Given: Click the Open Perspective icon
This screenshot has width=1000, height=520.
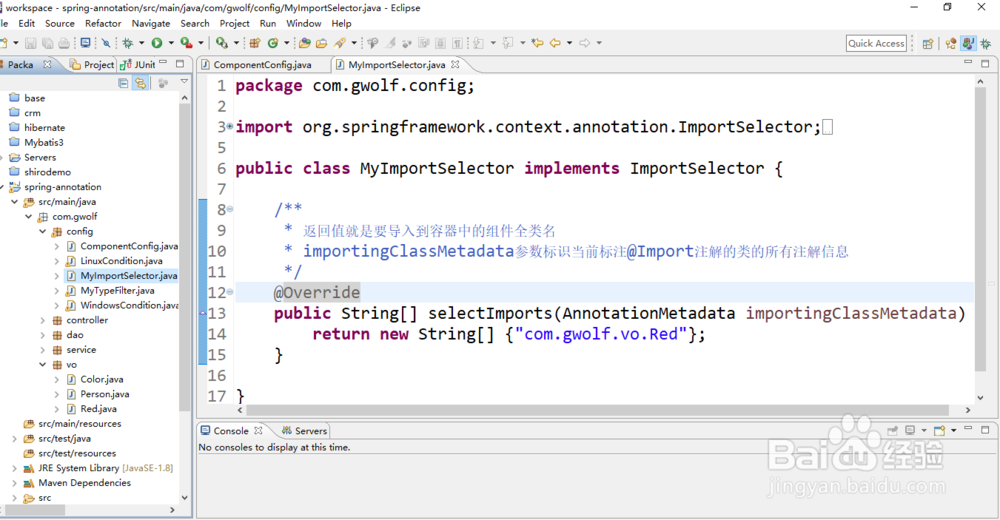Looking at the screenshot, I should coord(928,43).
